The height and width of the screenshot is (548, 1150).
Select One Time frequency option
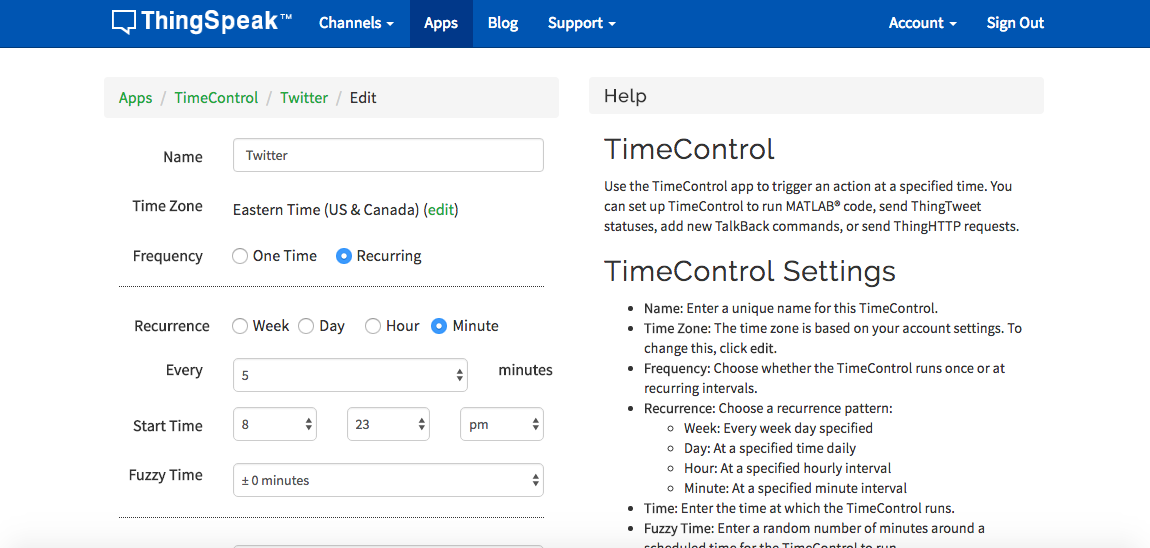coord(240,256)
